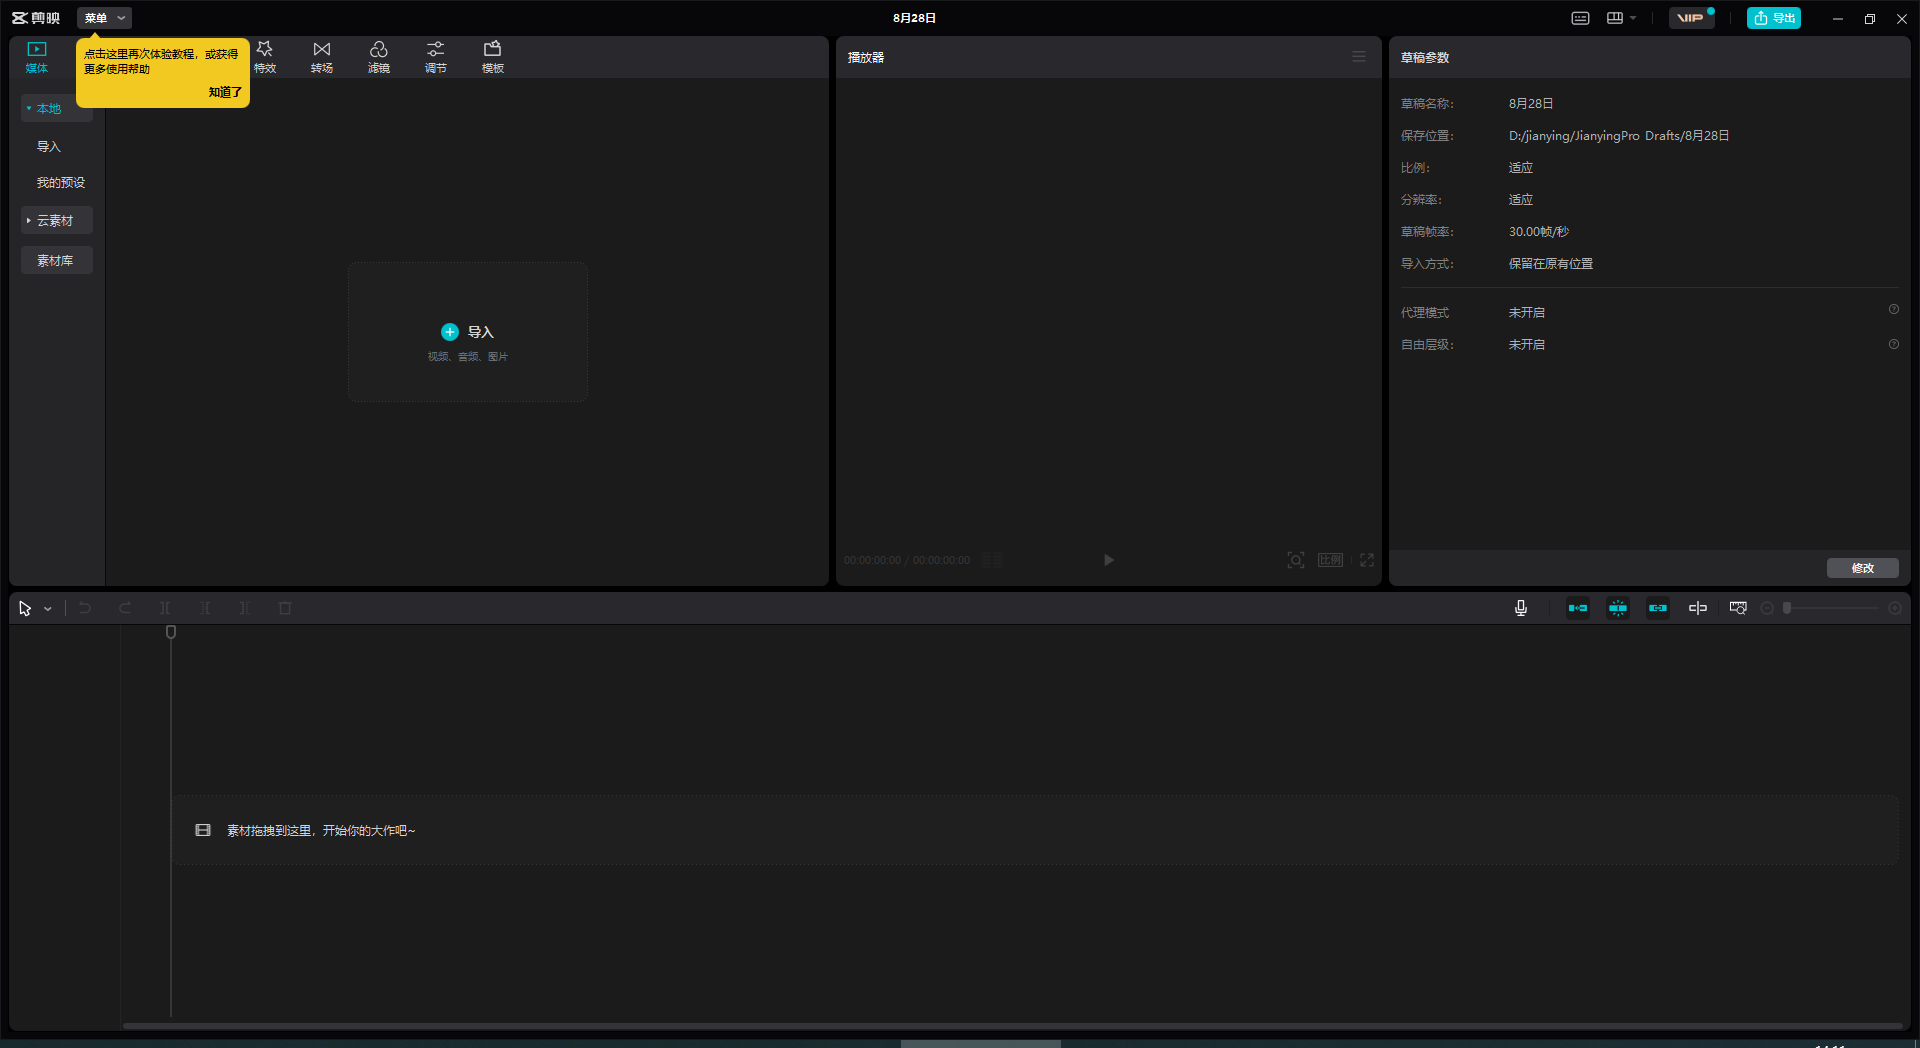
Task: Click the player zoom-to-fit focus icon
Action: point(1296,560)
